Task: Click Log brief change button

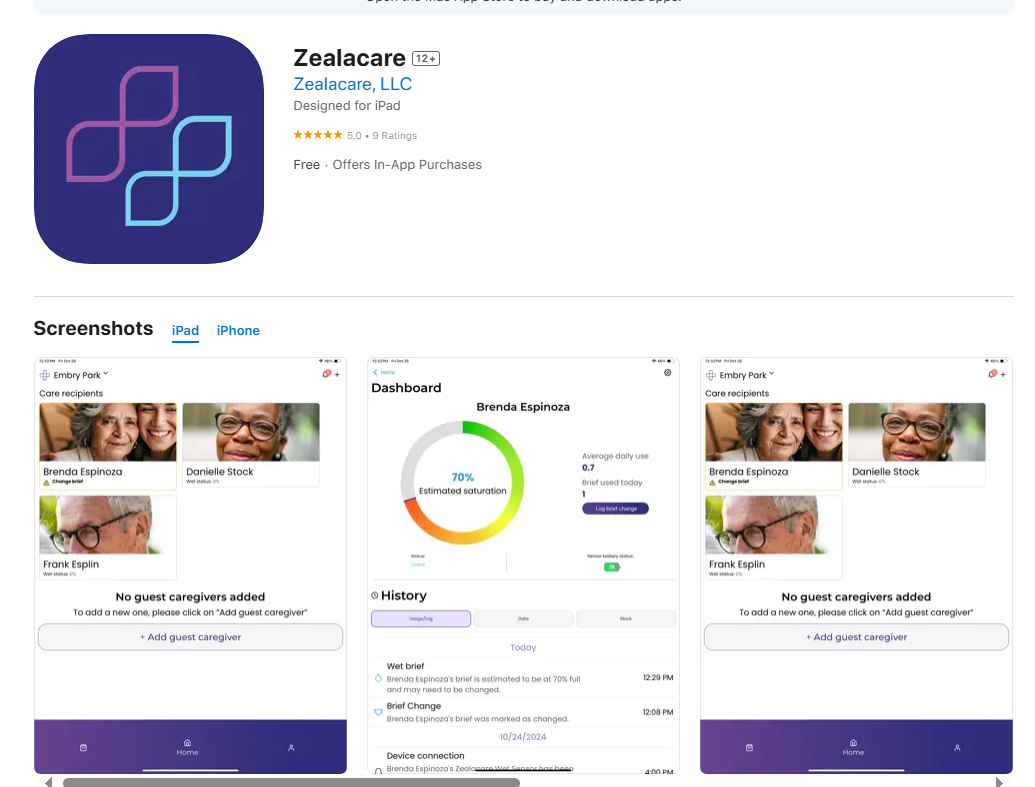Action: [615, 508]
